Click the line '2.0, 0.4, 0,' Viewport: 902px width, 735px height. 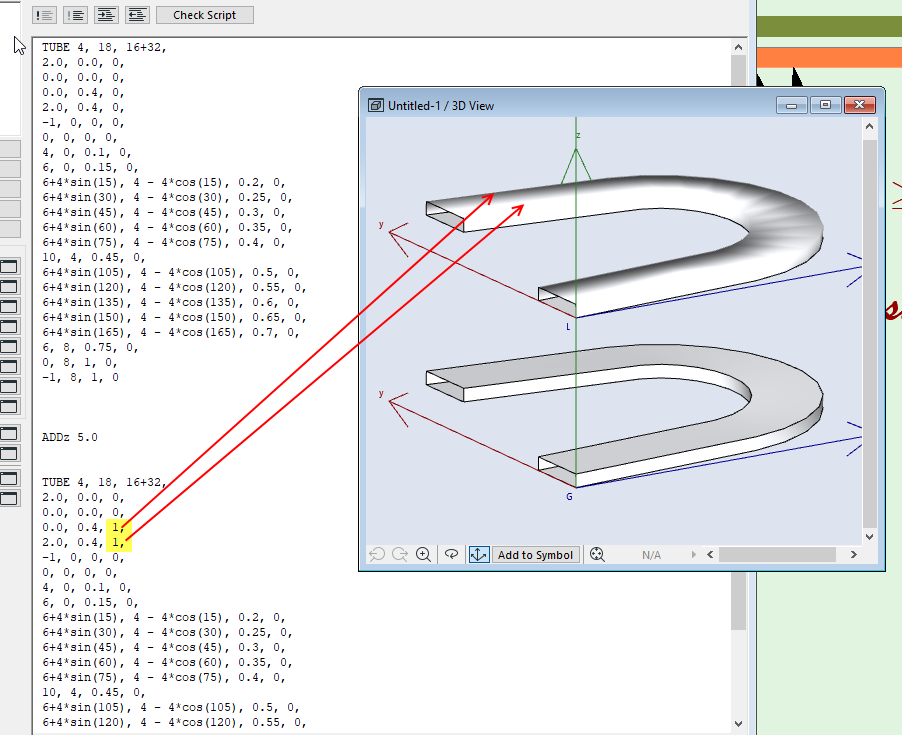click(x=83, y=107)
